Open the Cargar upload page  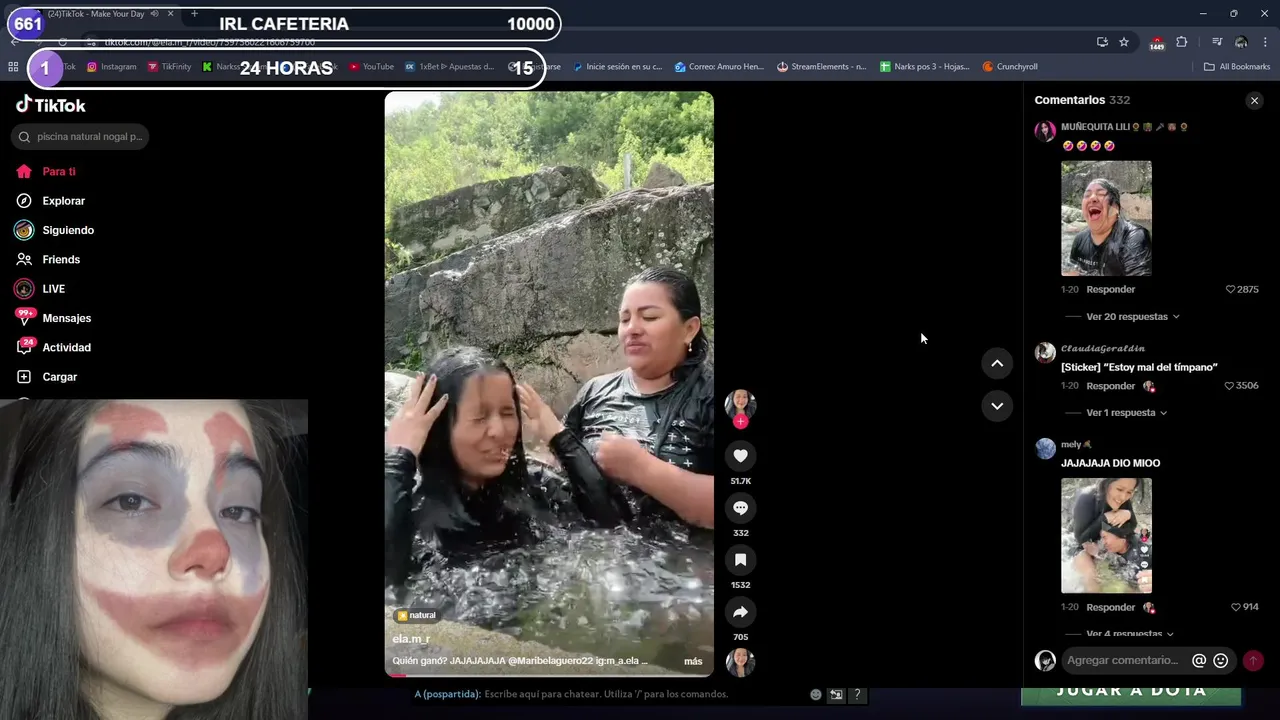click(46, 377)
